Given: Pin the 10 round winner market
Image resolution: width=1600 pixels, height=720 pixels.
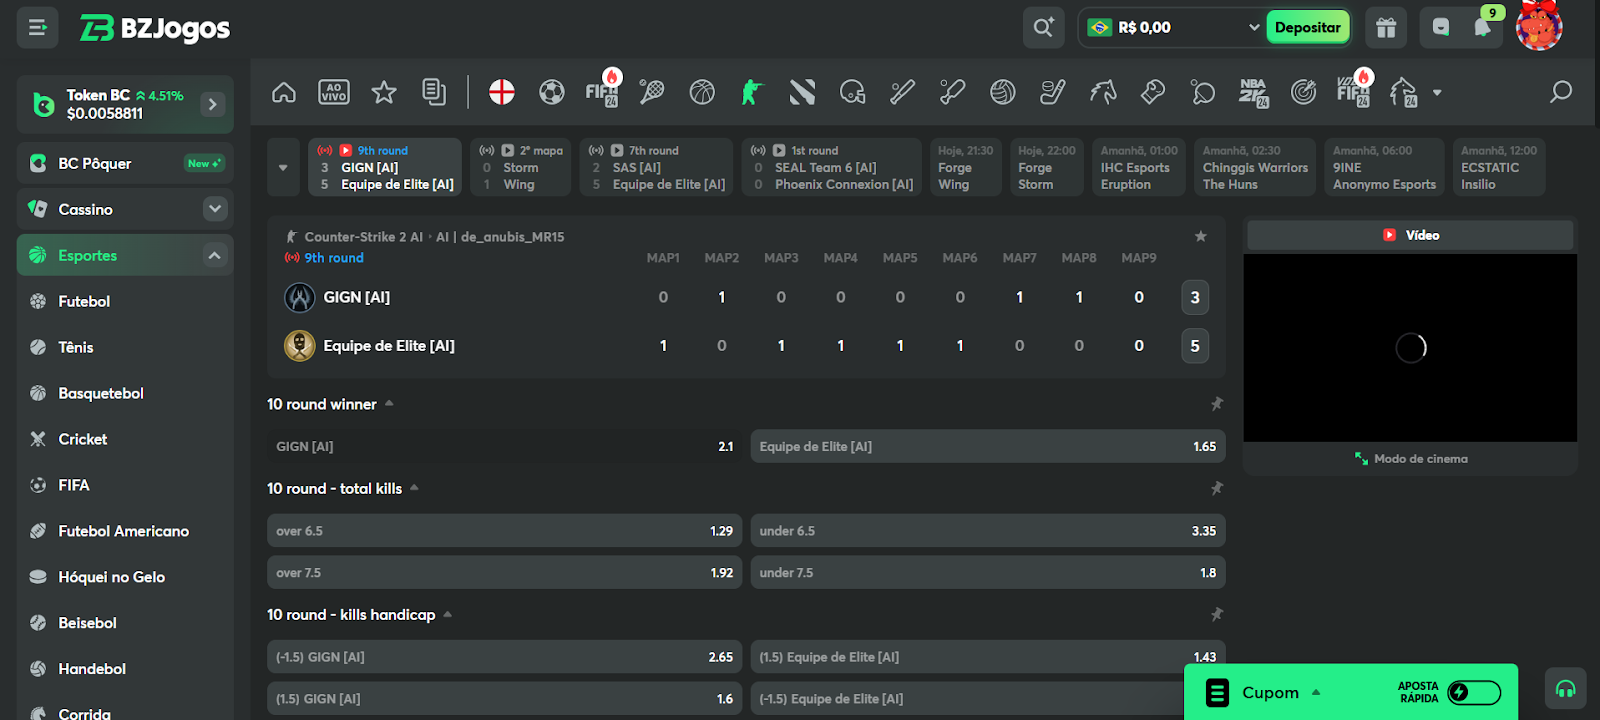Looking at the screenshot, I should pyautogui.click(x=1217, y=404).
